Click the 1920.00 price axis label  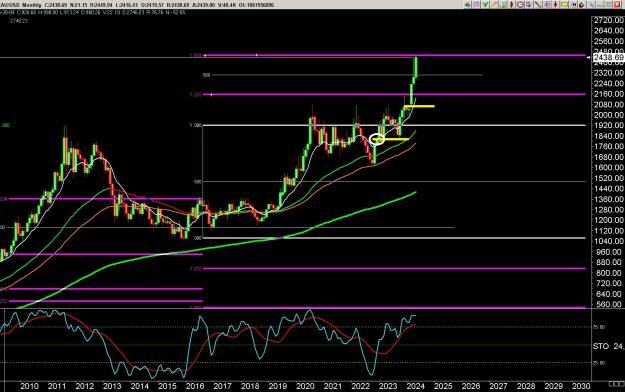click(x=609, y=125)
